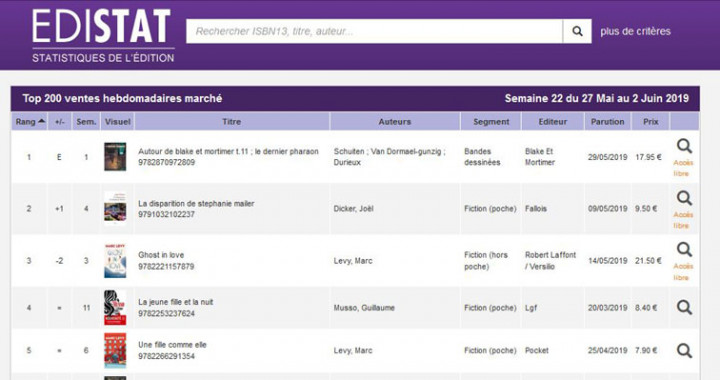Open details magnifier for Stephanie Mailer row
The width and height of the screenshot is (720, 380).
point(684,198)
